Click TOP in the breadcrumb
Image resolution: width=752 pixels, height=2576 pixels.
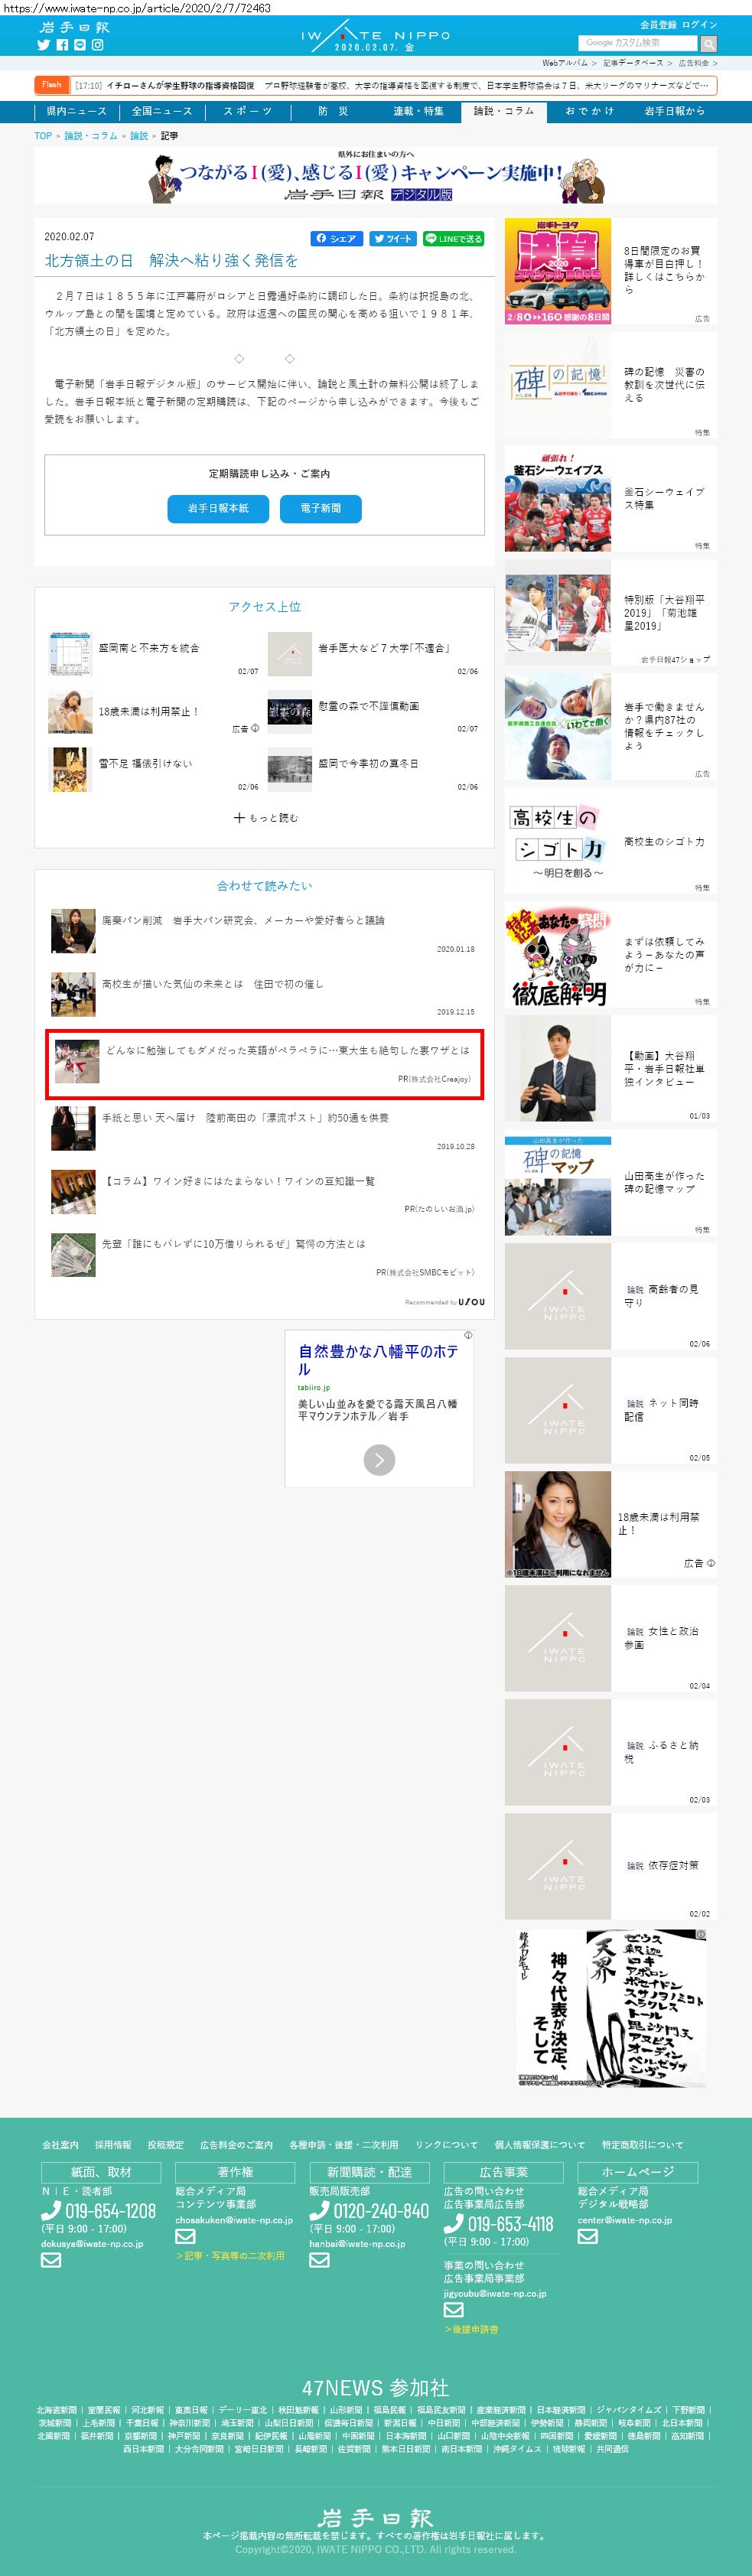[x=43, y=136]
